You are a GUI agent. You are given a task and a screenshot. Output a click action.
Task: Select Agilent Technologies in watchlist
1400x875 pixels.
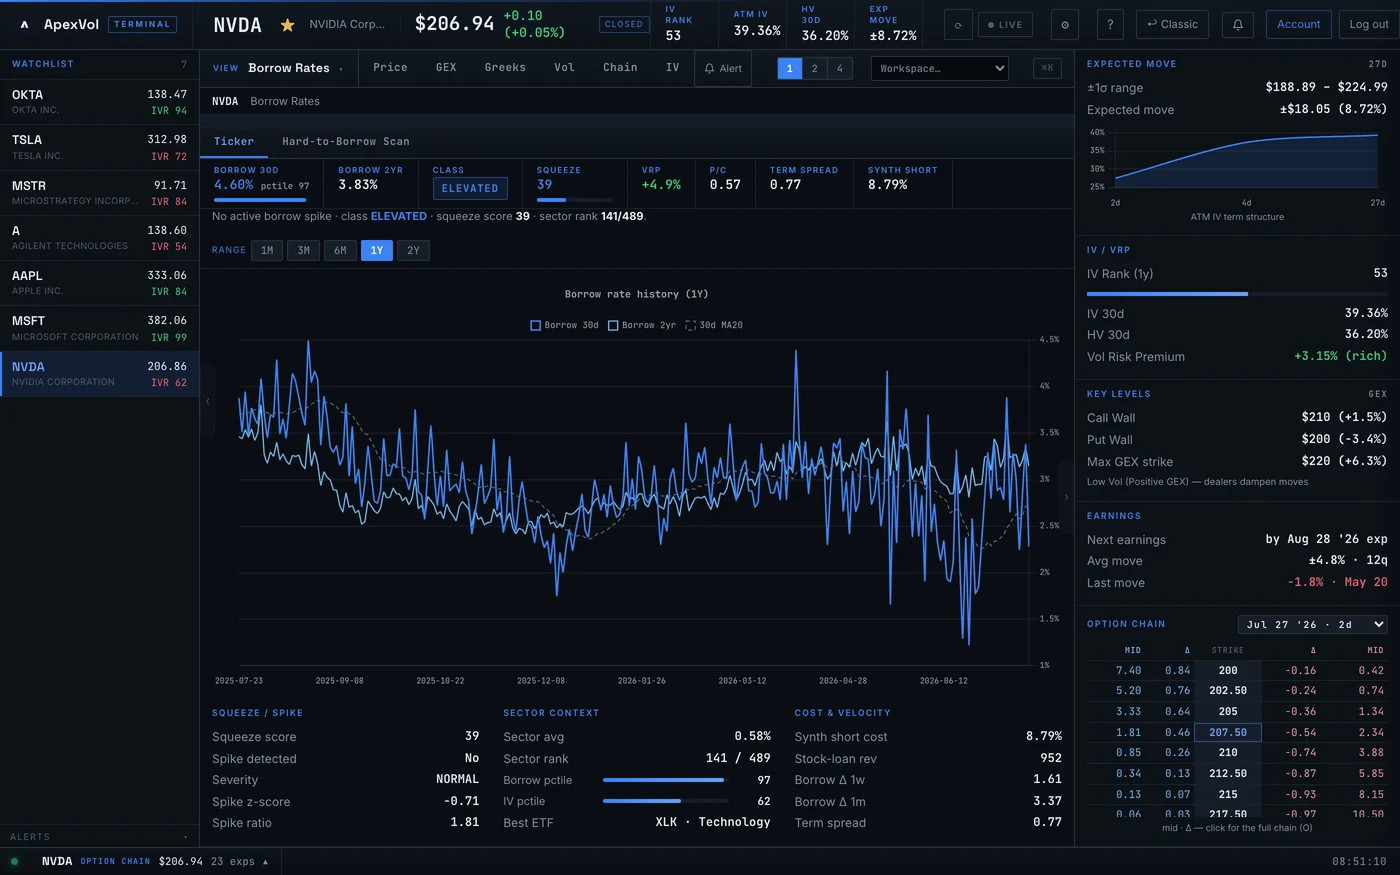(x=99, y=238)
